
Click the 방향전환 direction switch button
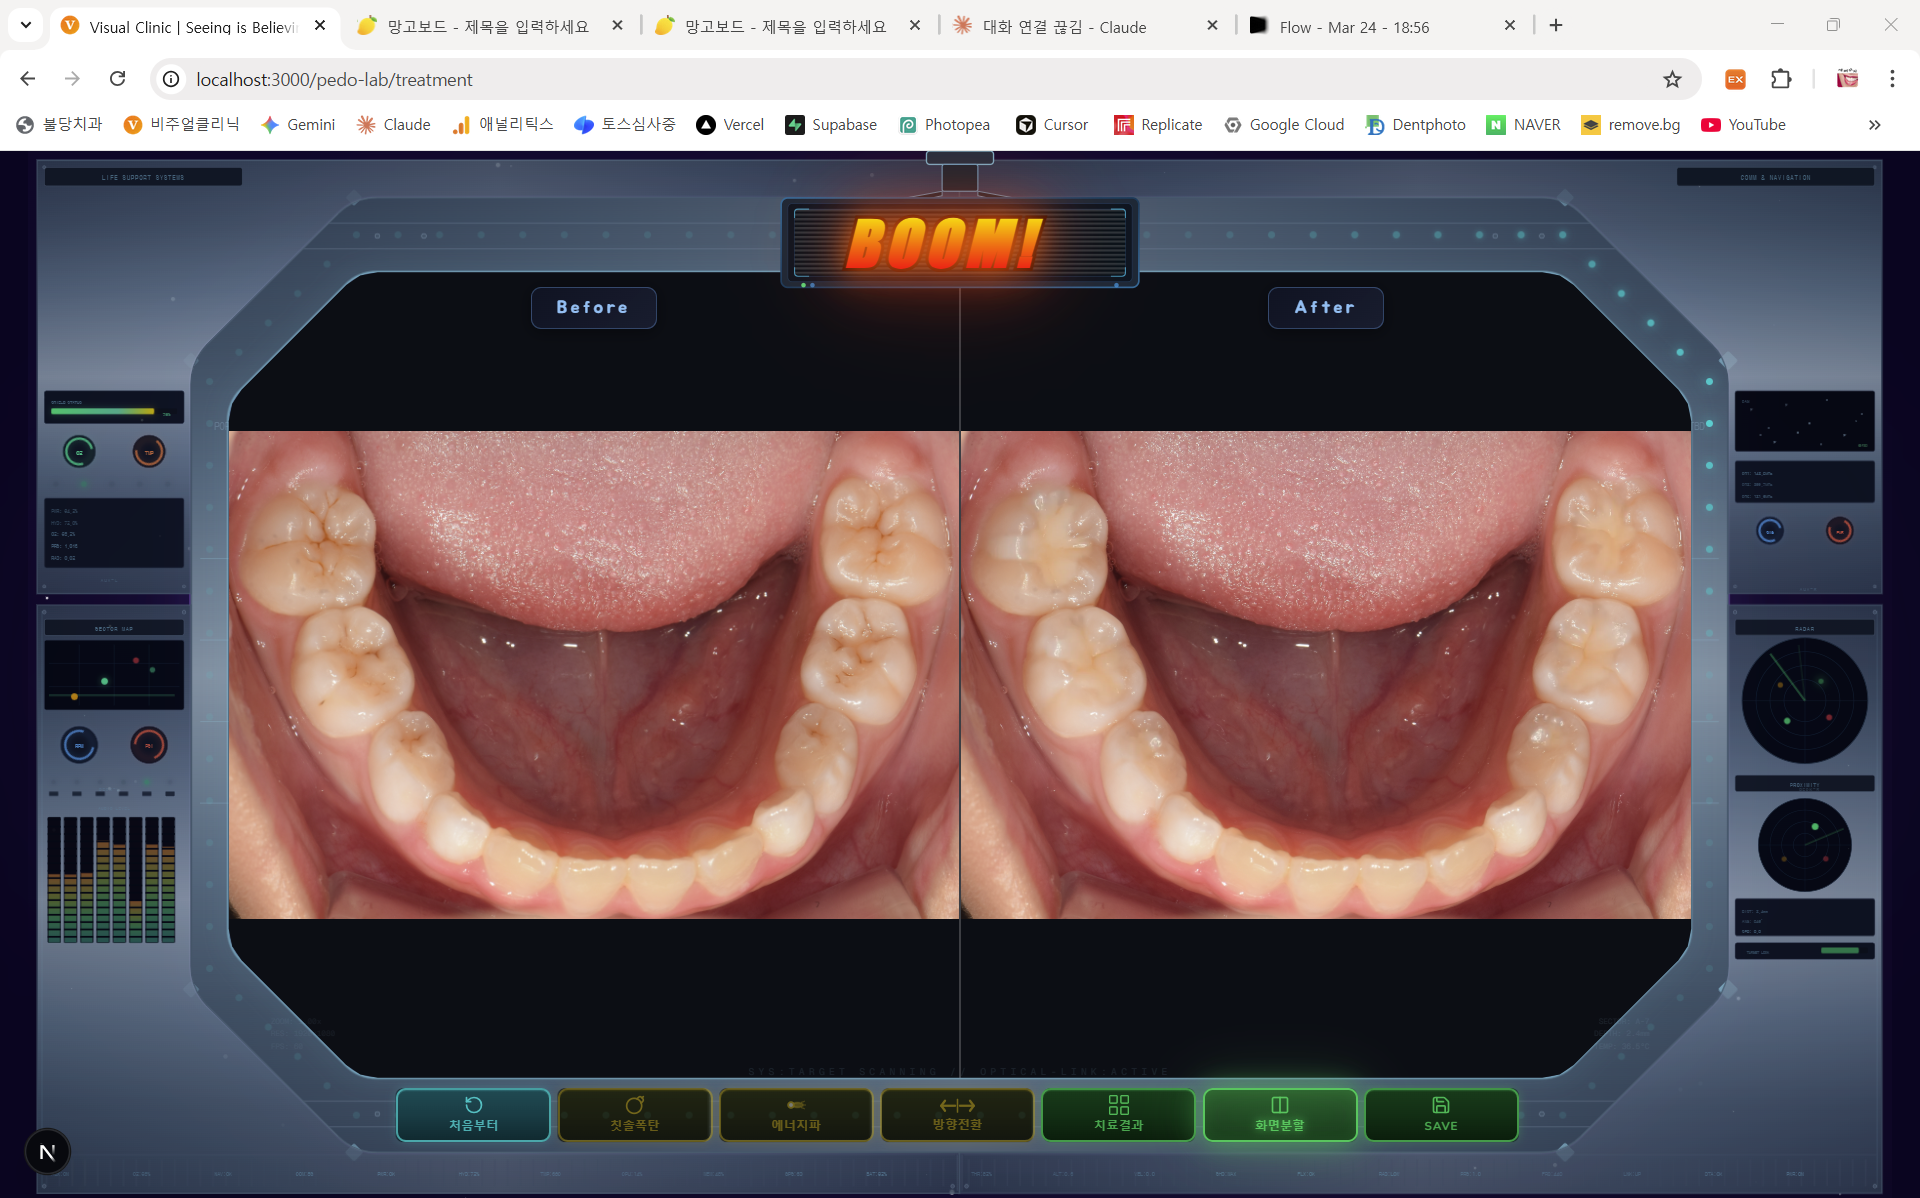point(957,1114)
